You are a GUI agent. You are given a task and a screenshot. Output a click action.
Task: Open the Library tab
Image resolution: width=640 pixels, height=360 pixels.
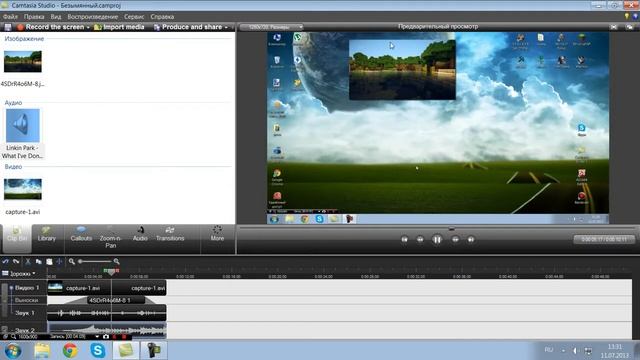tap(47, 235)
